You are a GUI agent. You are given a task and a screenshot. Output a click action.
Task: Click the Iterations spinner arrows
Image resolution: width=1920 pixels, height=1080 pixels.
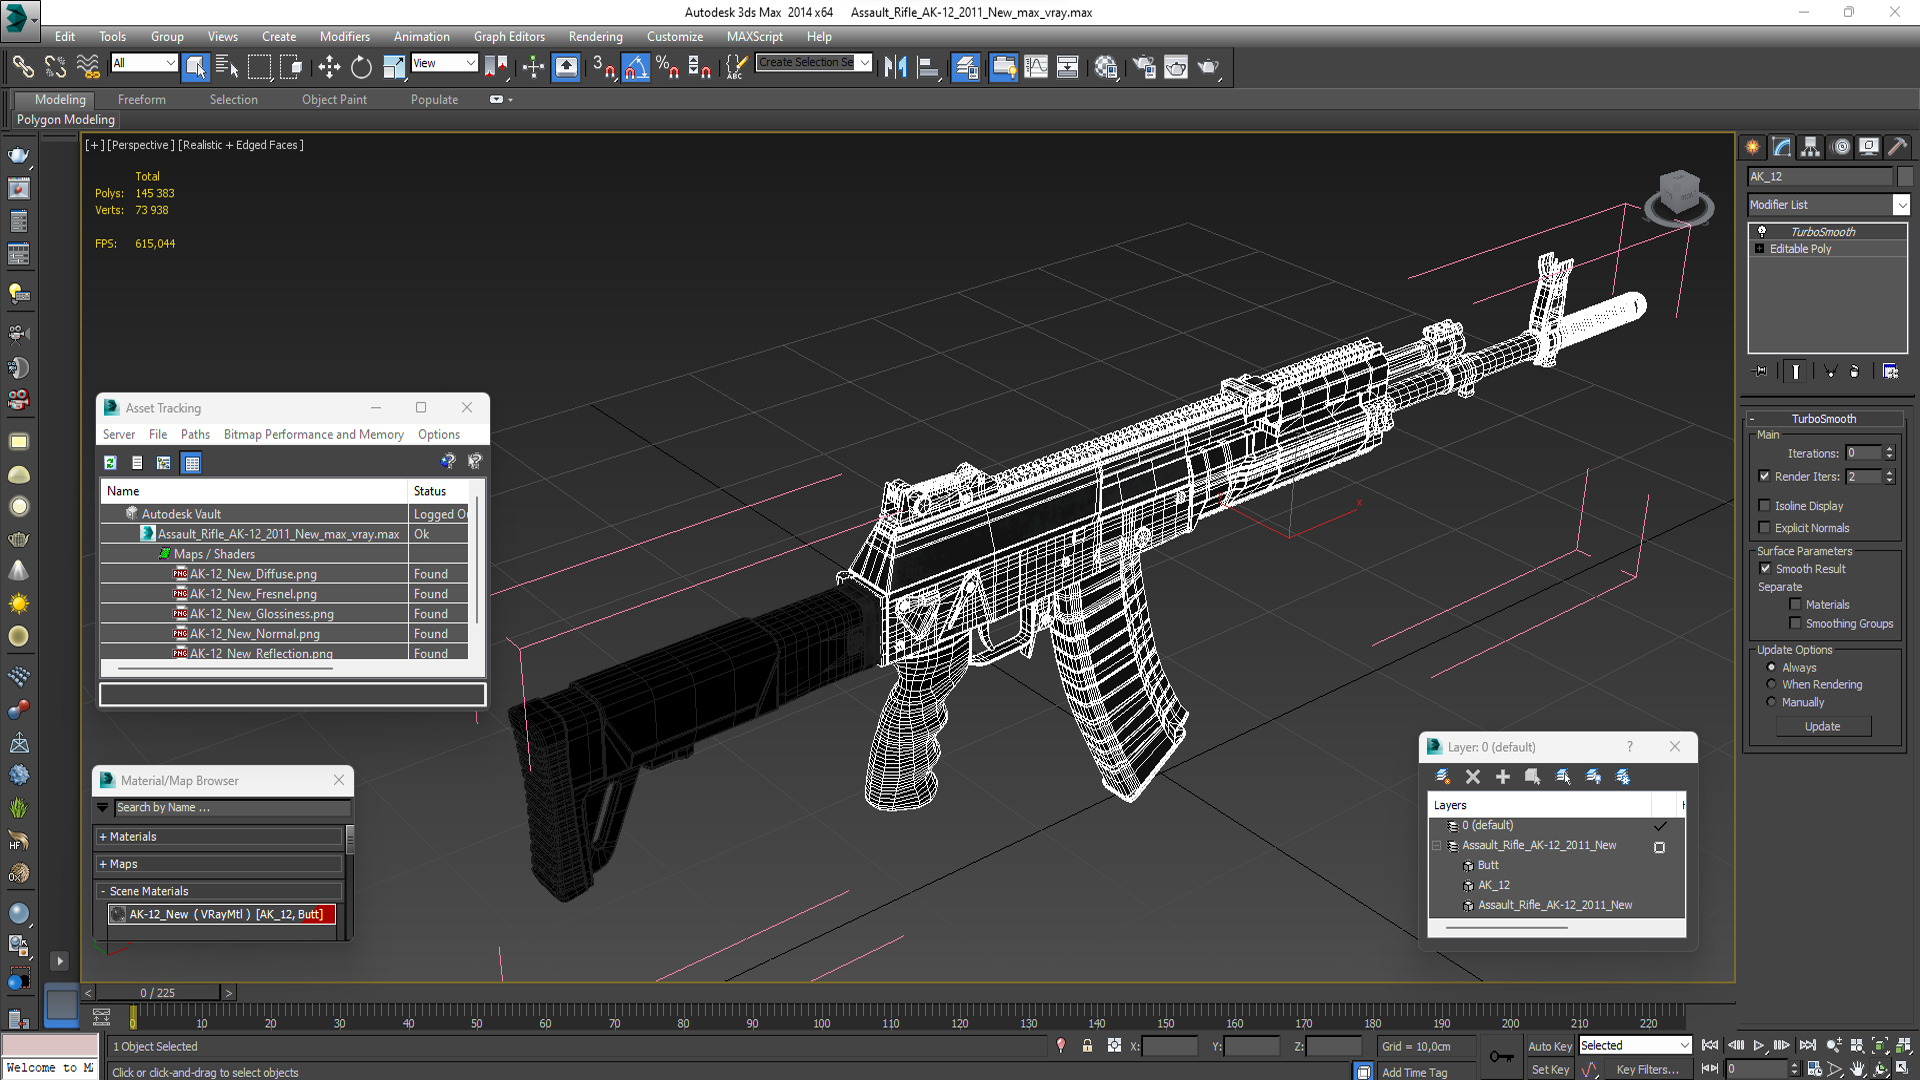tap(1889, 453)
